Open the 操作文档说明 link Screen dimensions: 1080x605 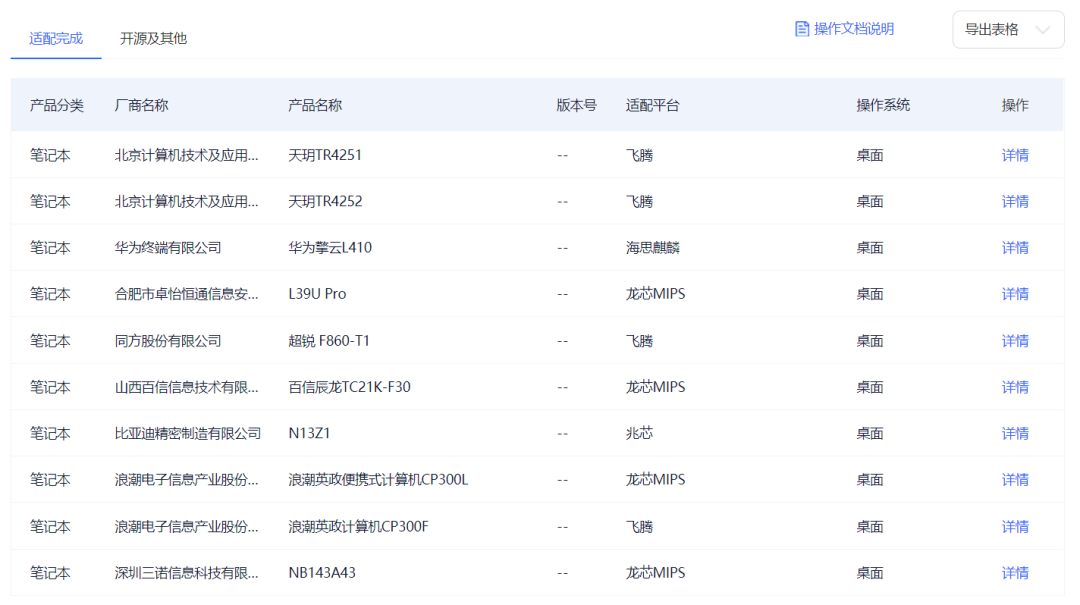coord(853,29)
